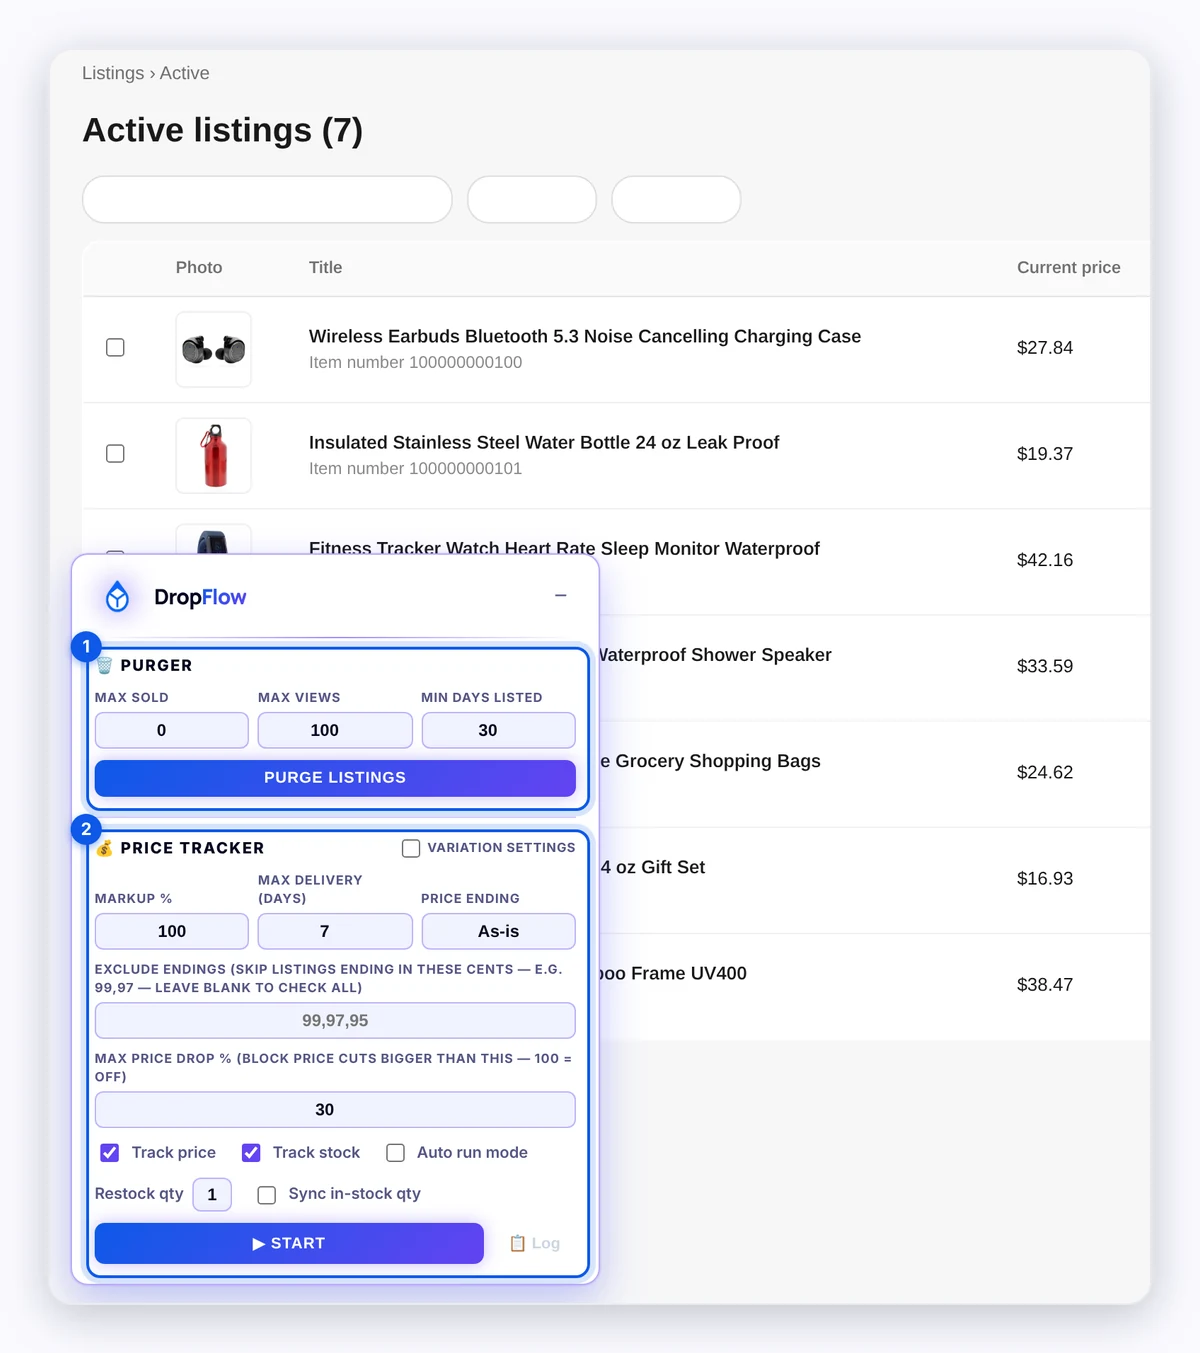
Task: Click the Purger trash can icon
Action: pyautogui.click(x=104, y=665)
